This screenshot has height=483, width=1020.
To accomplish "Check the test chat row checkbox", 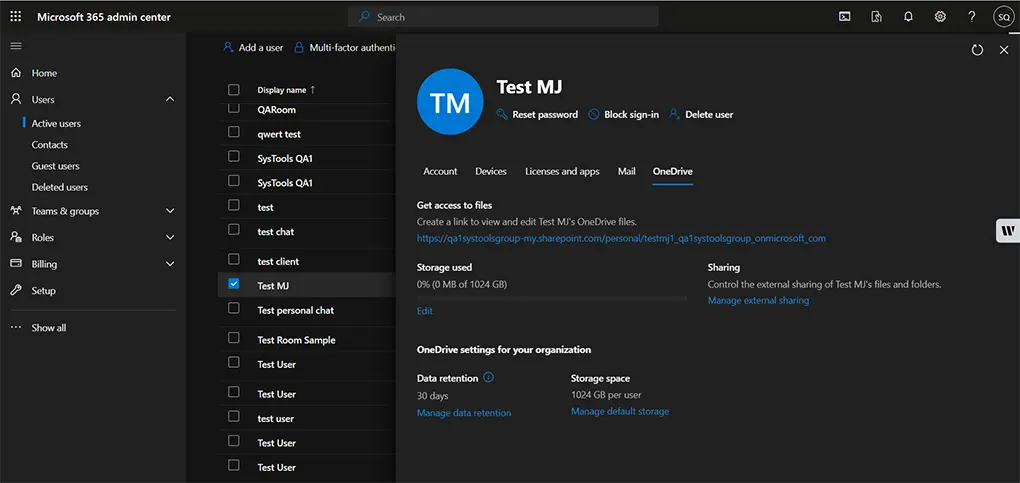I will tap(234, 229).
